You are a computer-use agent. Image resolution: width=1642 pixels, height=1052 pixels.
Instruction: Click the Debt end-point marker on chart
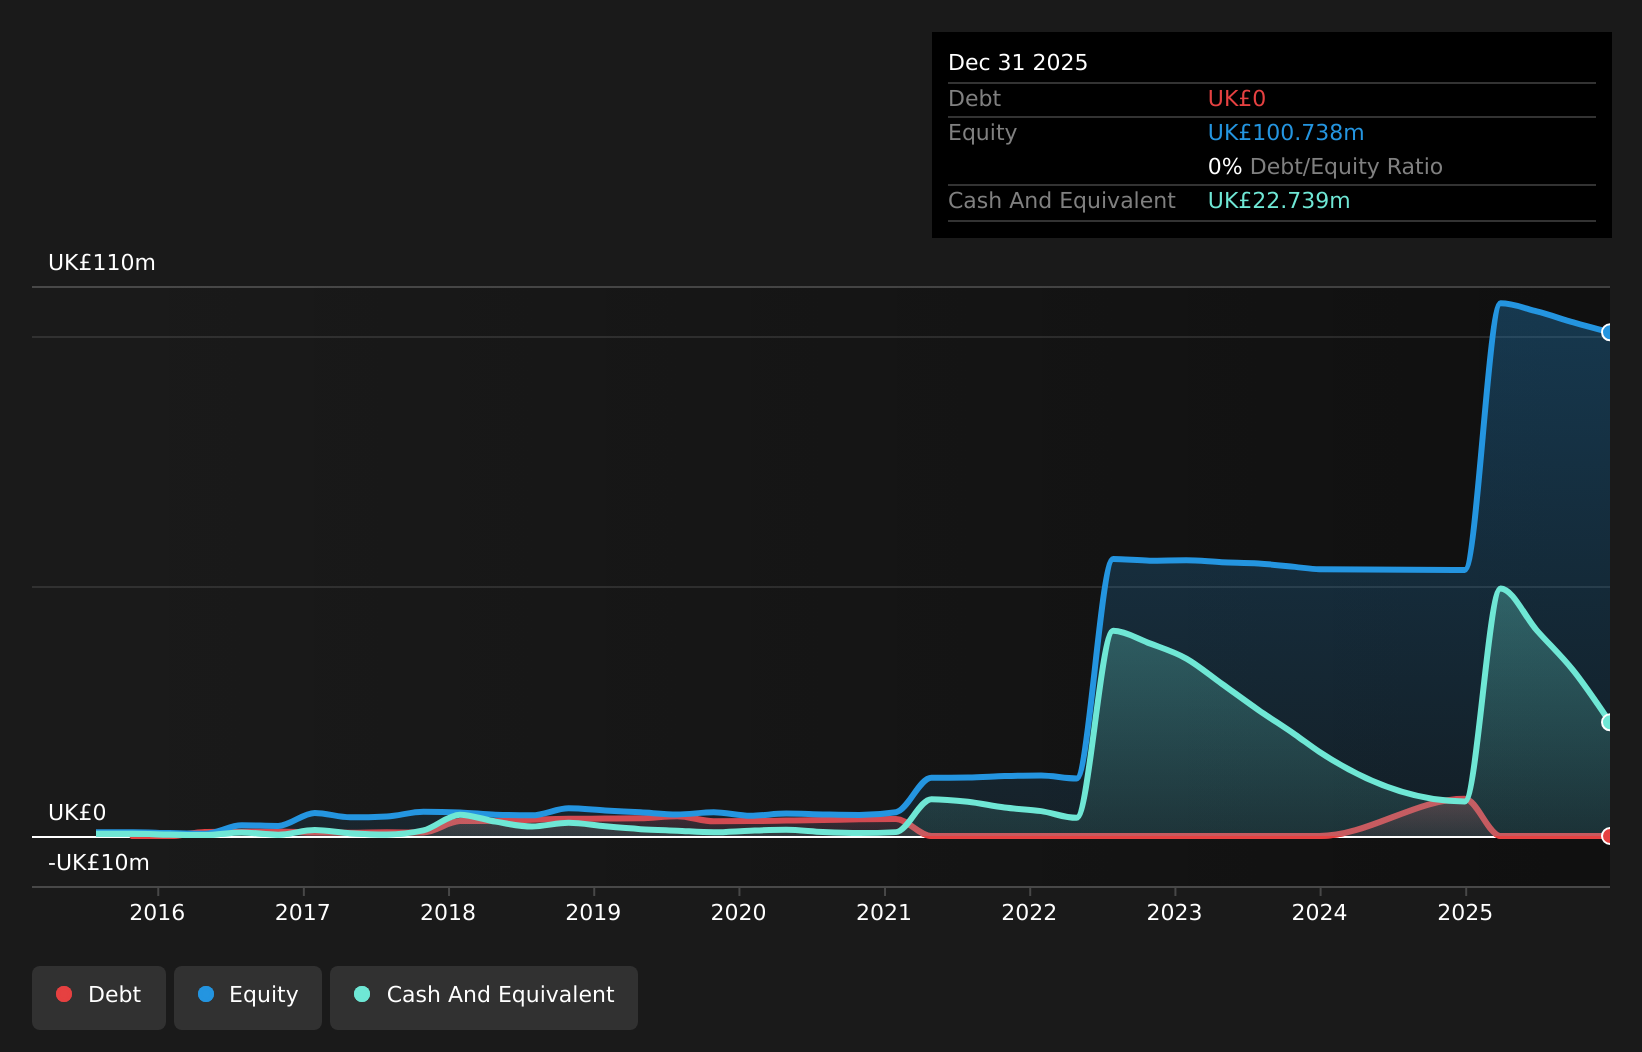pyautogui.click(x=1608, y=836)
